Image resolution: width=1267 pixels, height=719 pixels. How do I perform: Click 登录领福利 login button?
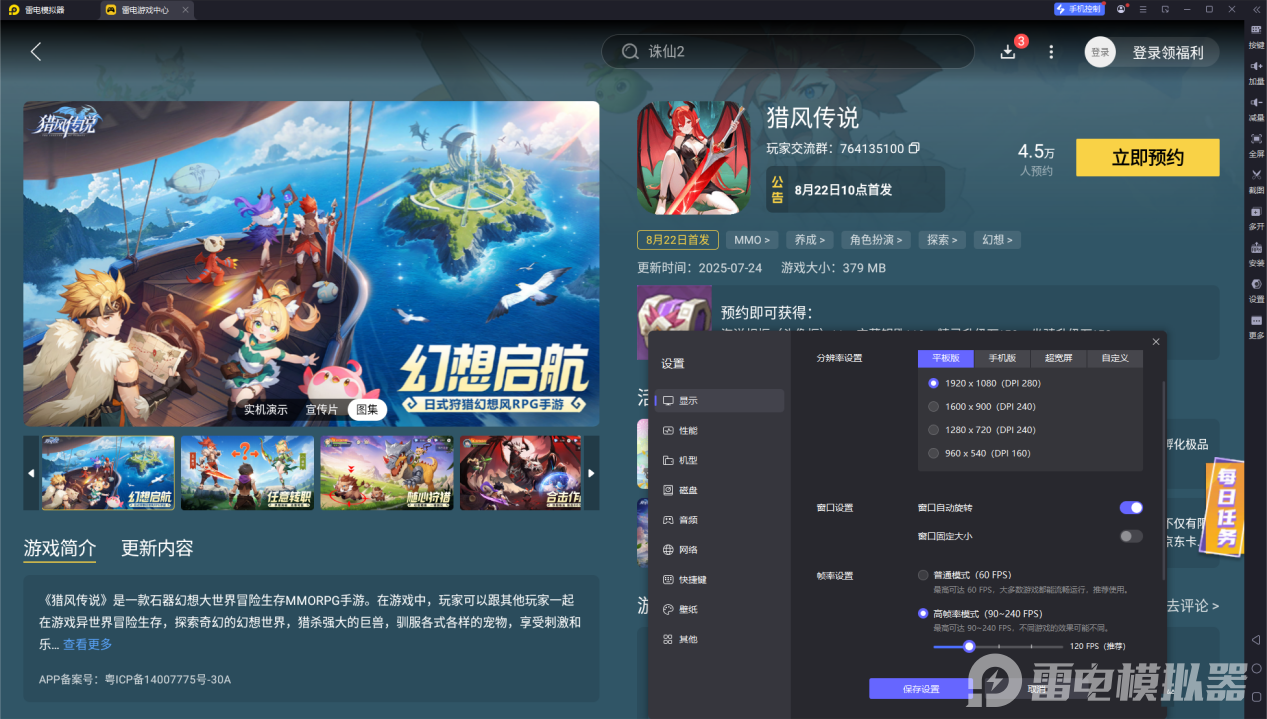[1153, 52]
